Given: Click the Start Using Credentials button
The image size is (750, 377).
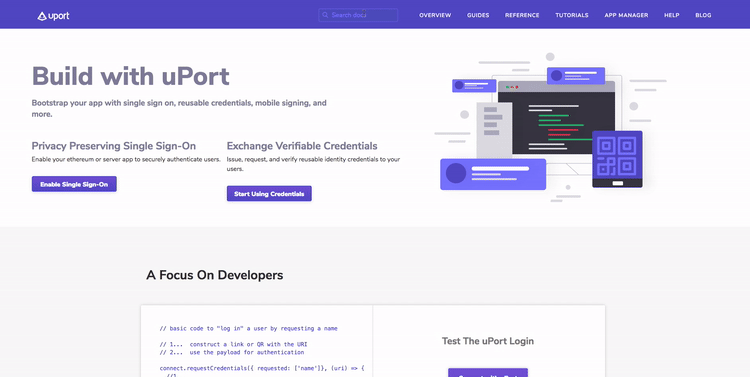Looking at the screenshot, I should 269,194.
